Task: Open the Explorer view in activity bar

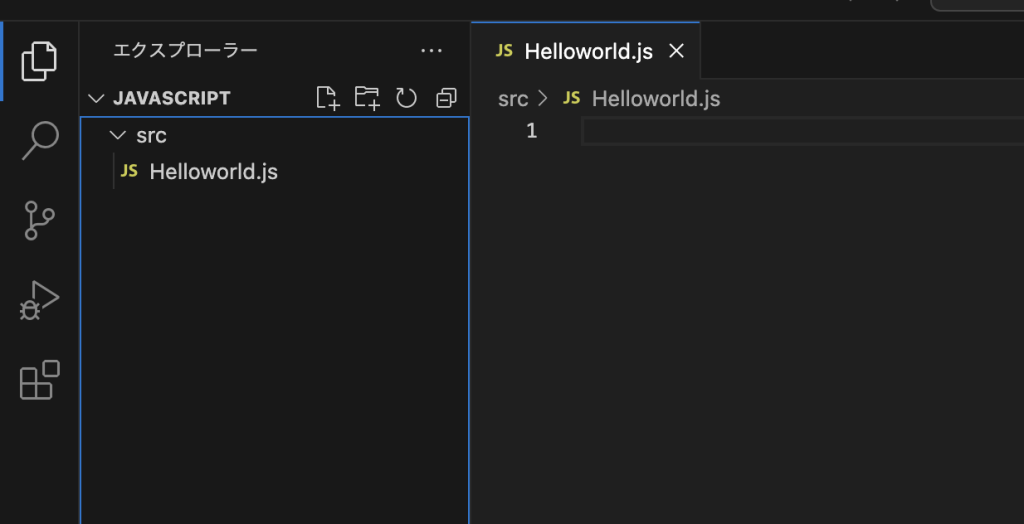Action: coord(39,60)
